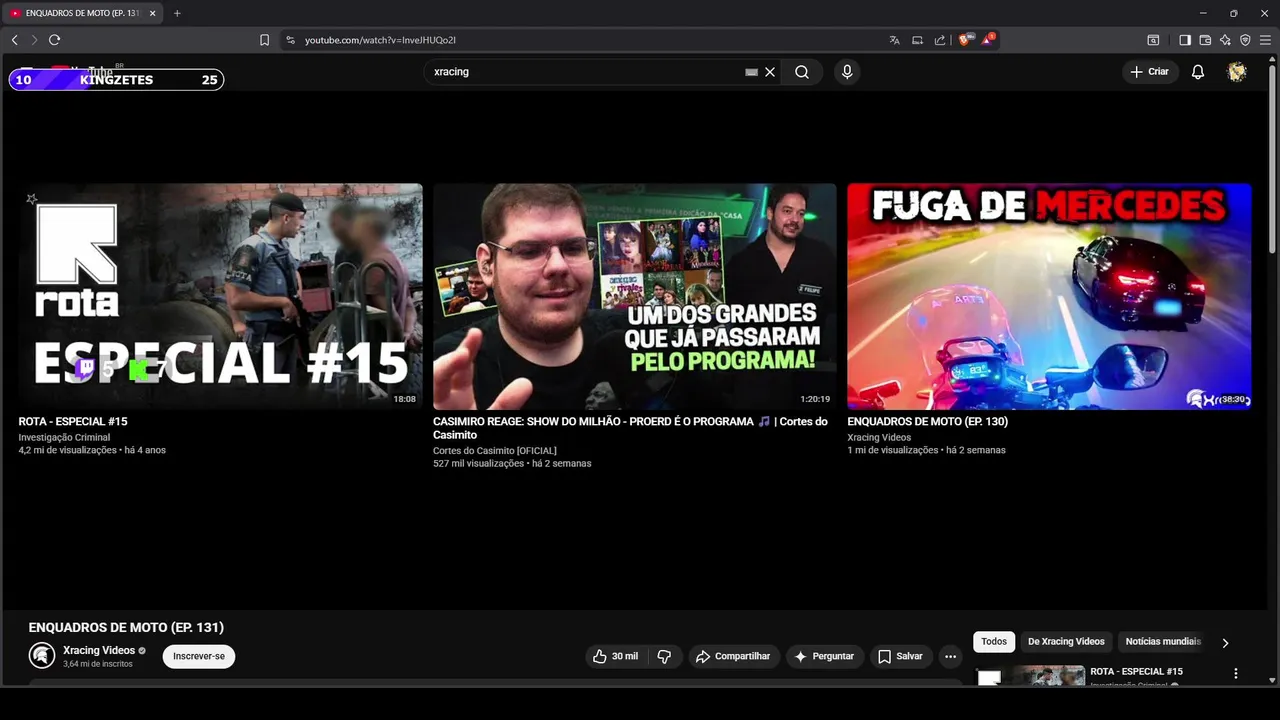Open Brave Rewards triangle icon

click(987, 40)
